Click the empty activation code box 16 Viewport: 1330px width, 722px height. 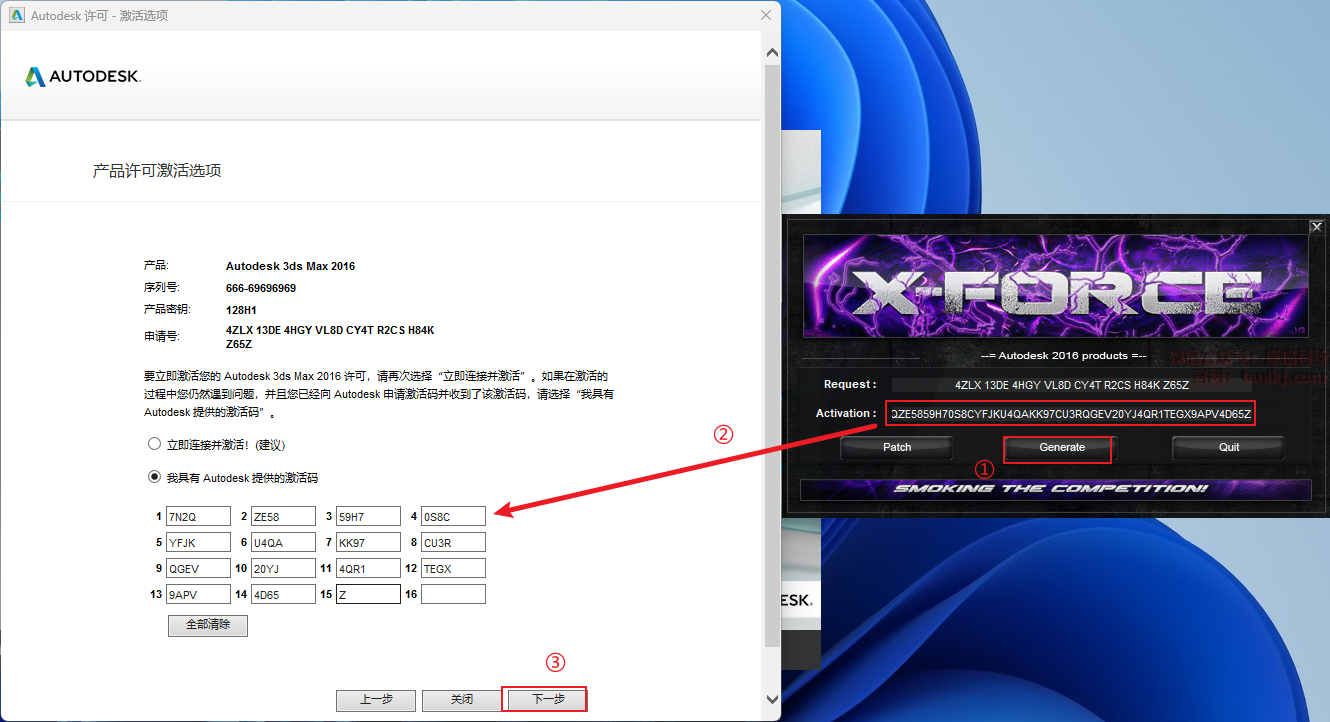click(453, 594)
